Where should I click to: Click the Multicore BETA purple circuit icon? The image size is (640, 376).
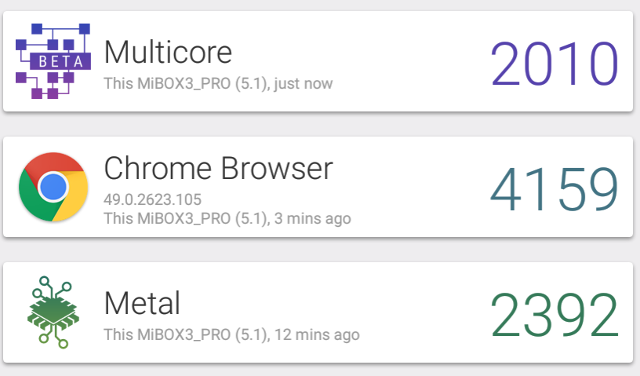click(x=53, y=61)
